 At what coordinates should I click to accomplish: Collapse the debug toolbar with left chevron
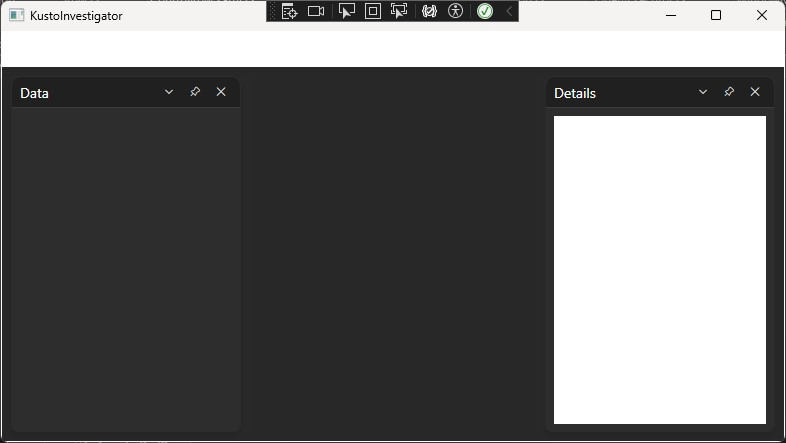click(509, 11)
